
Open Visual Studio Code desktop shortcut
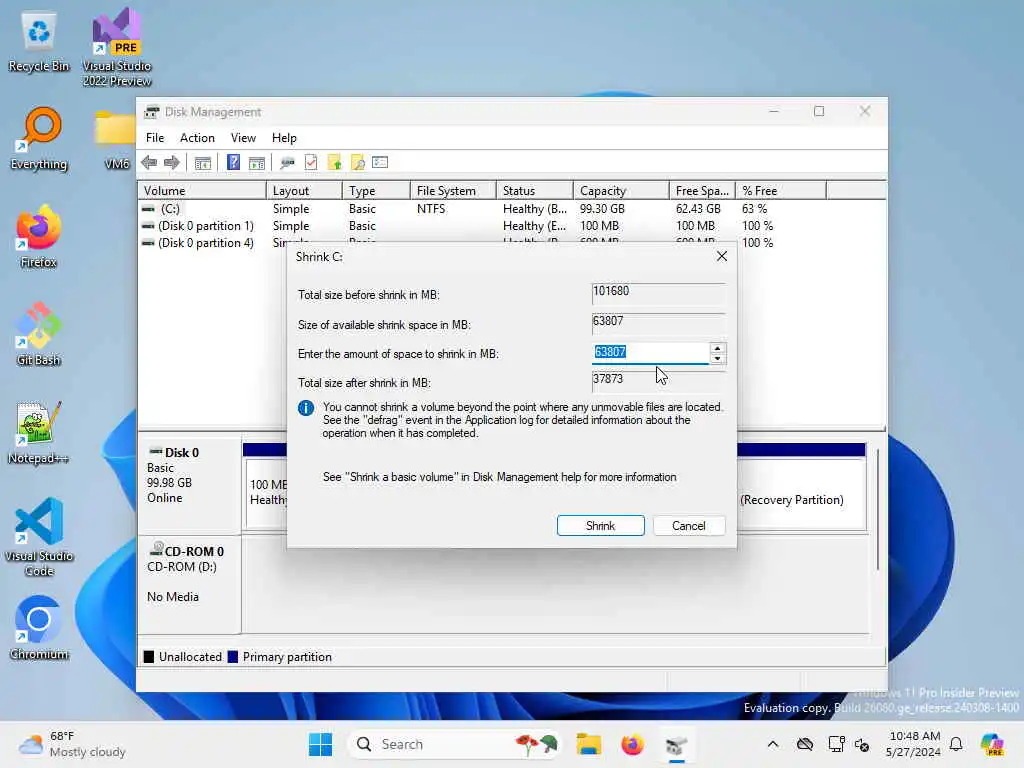39,537
